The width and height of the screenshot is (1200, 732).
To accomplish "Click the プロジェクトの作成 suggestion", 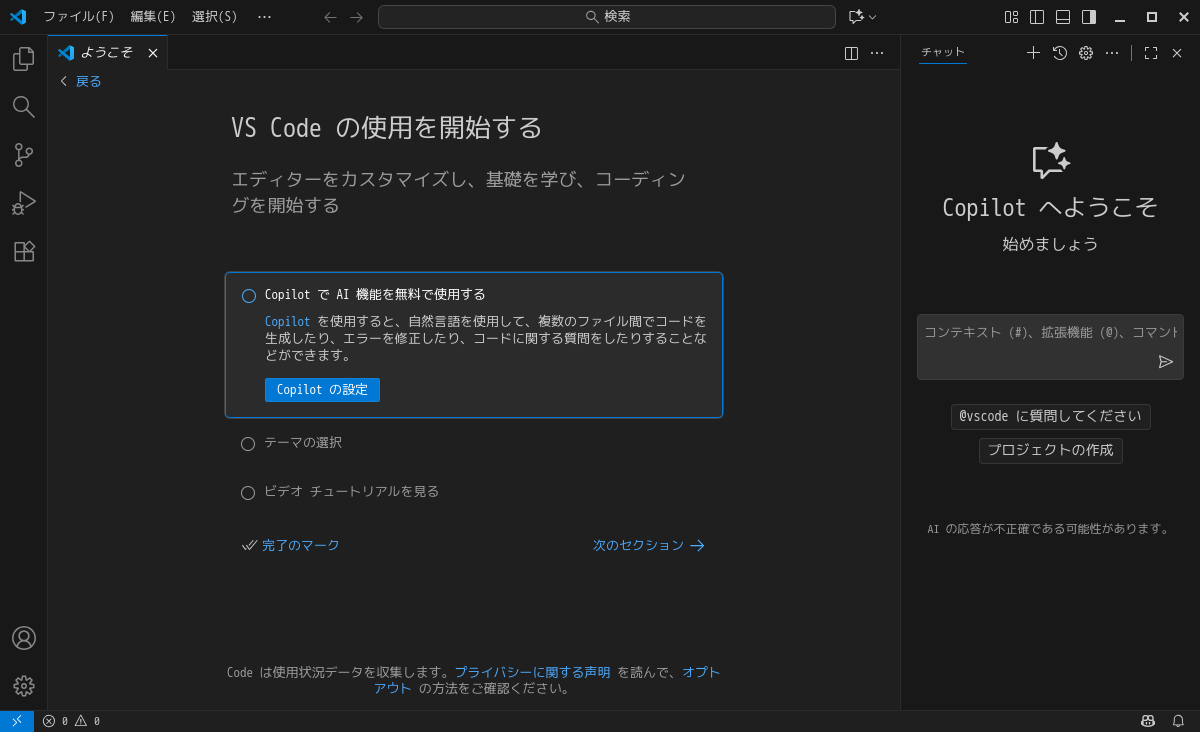I will [x=1050, y=451].
